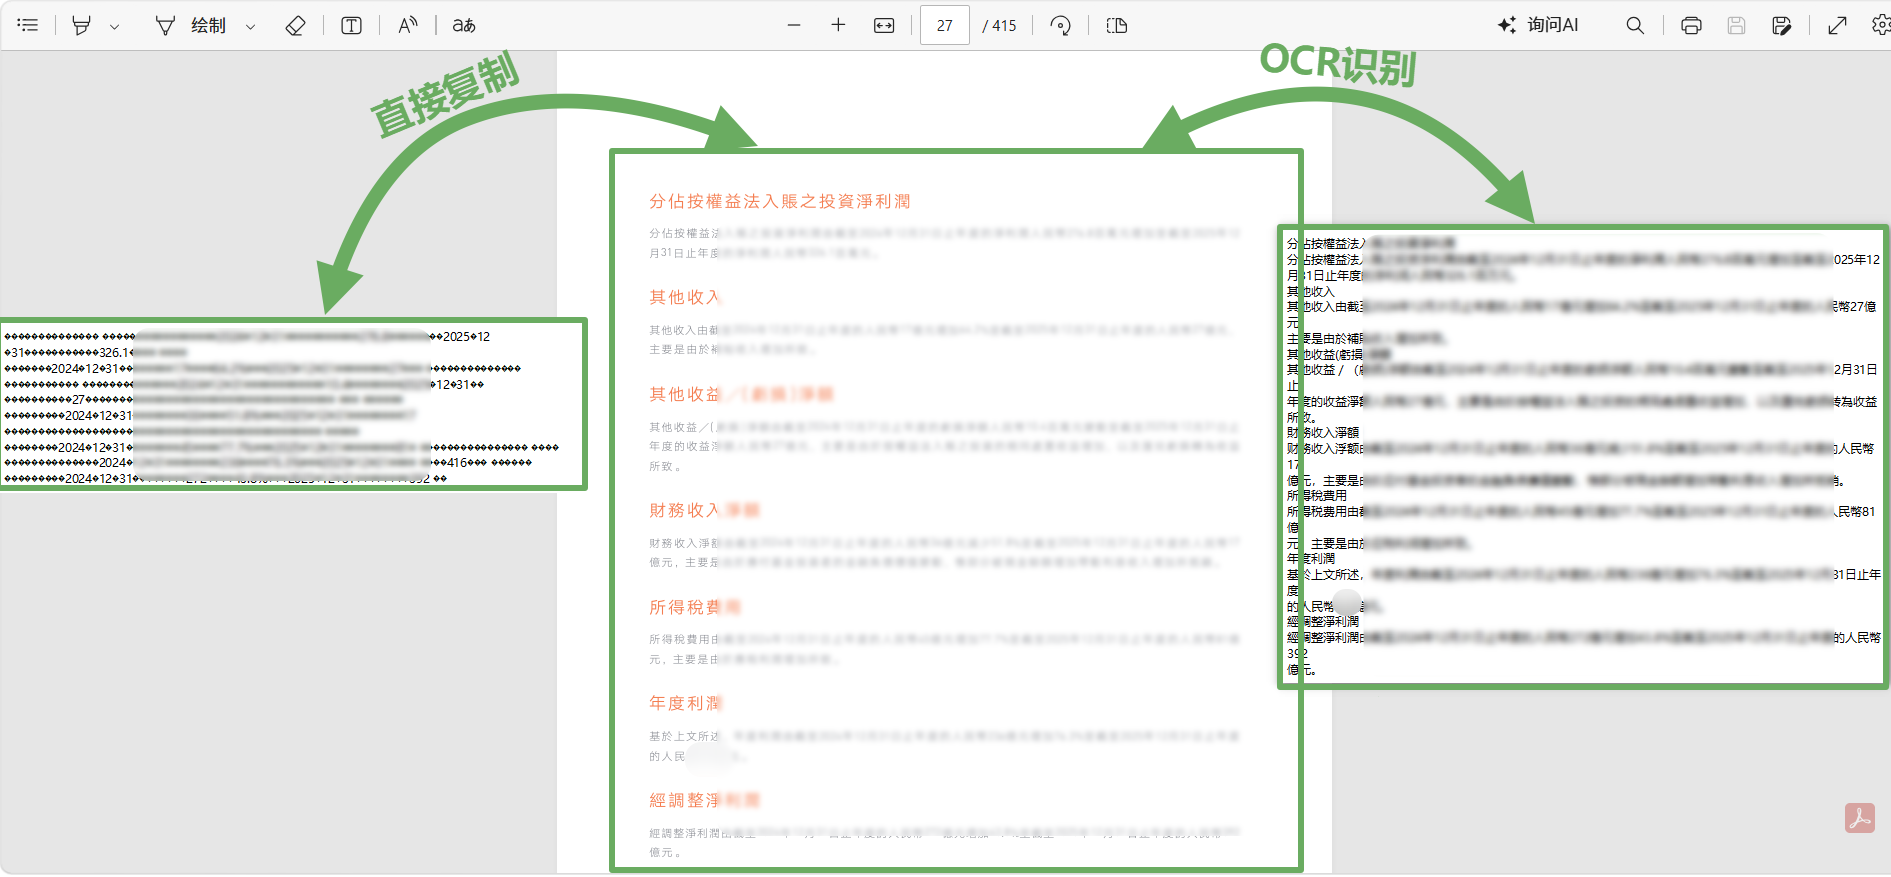Select the highlight tool
Viewport: 1891px width, 877px height.
(x=82, y=25)
